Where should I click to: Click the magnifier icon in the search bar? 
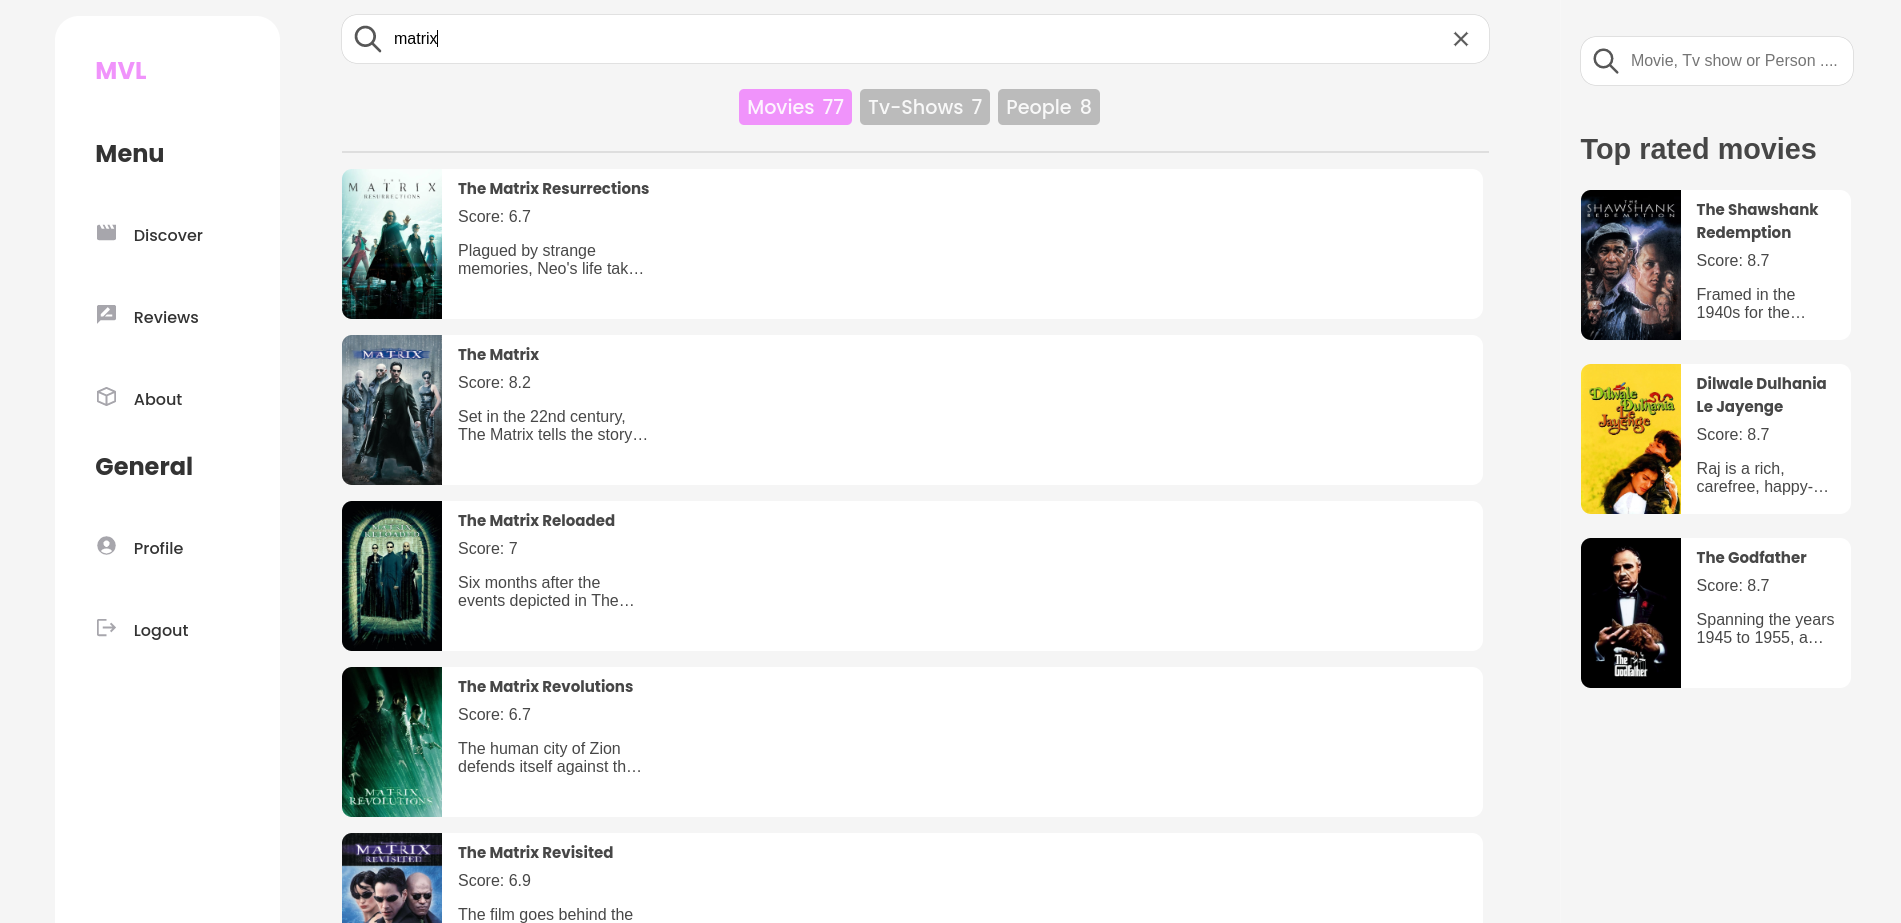click(x=367, y=38)
